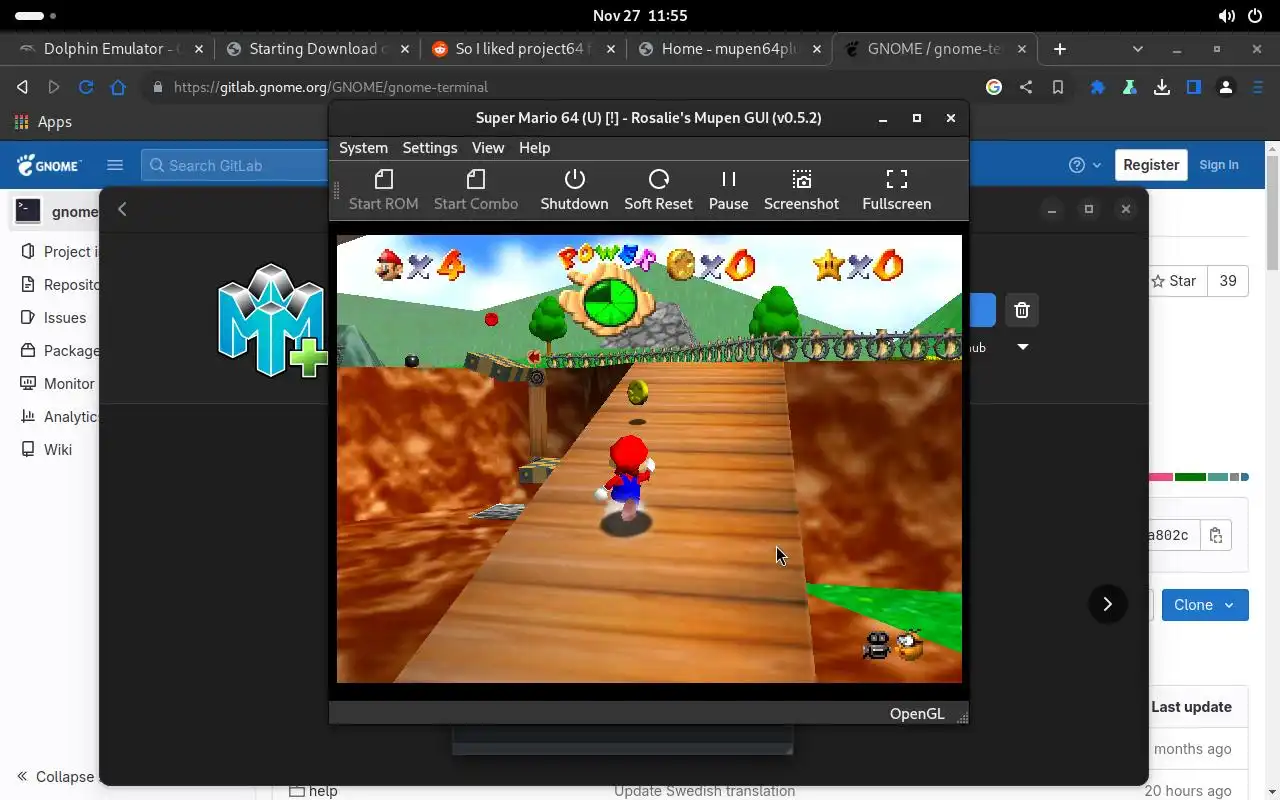Go back in the browser
This screenshot has width=1280, height=800.
pos(22,87)
